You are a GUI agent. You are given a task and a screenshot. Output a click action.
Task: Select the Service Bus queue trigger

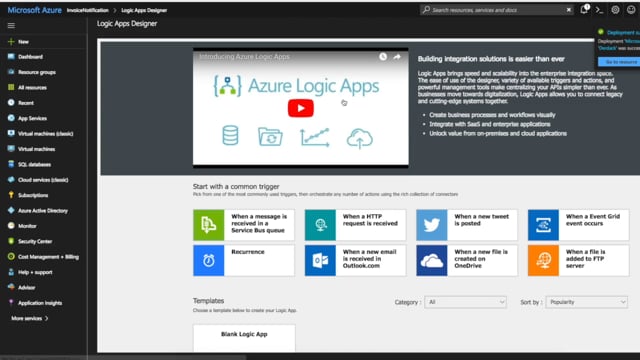click(244, 225)
